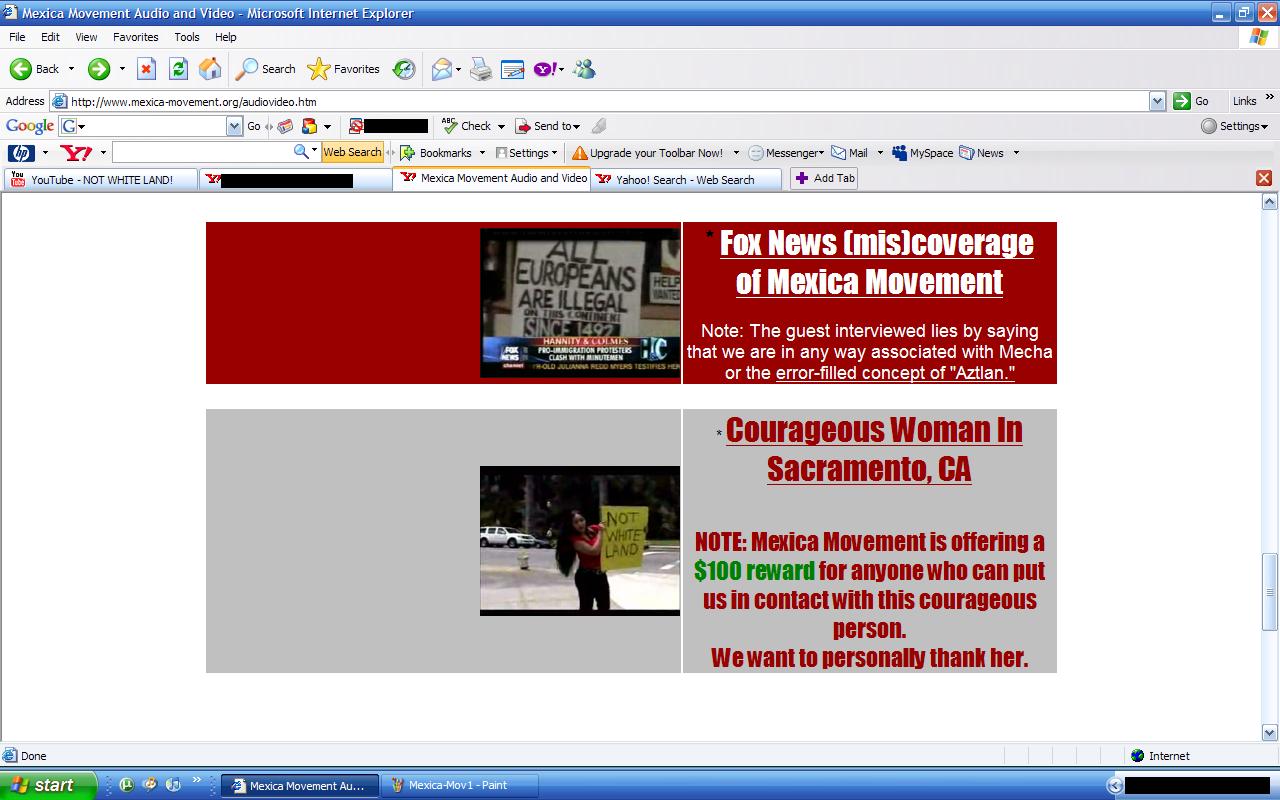Click the highlighter pen icon on Google toolbar
The image size is (1280, 800).
pyautogui.click(x=599, y=126)
